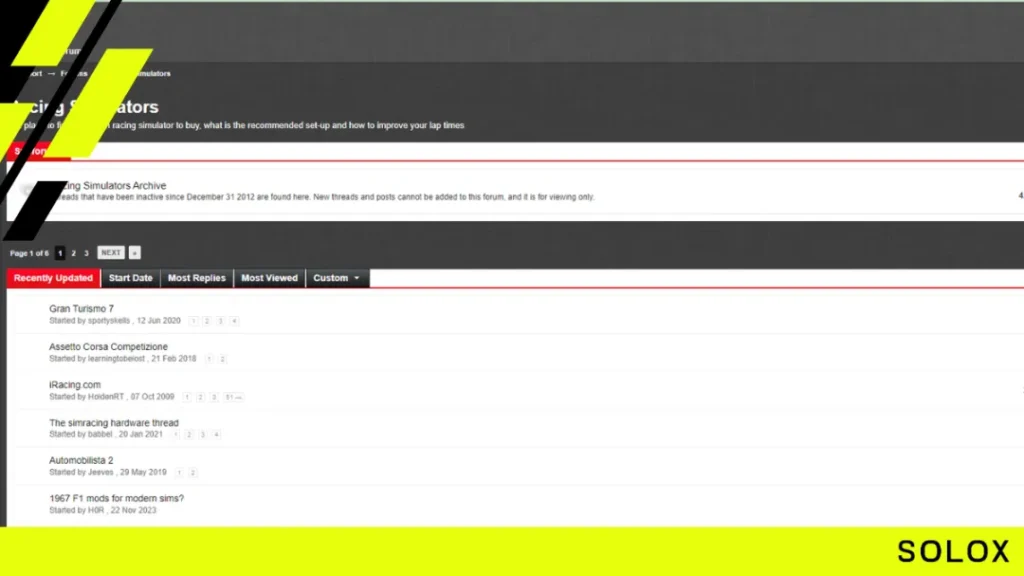Select the Recently Updated sorting tab
1024x576 pixels.
click(x=54, y=278)
